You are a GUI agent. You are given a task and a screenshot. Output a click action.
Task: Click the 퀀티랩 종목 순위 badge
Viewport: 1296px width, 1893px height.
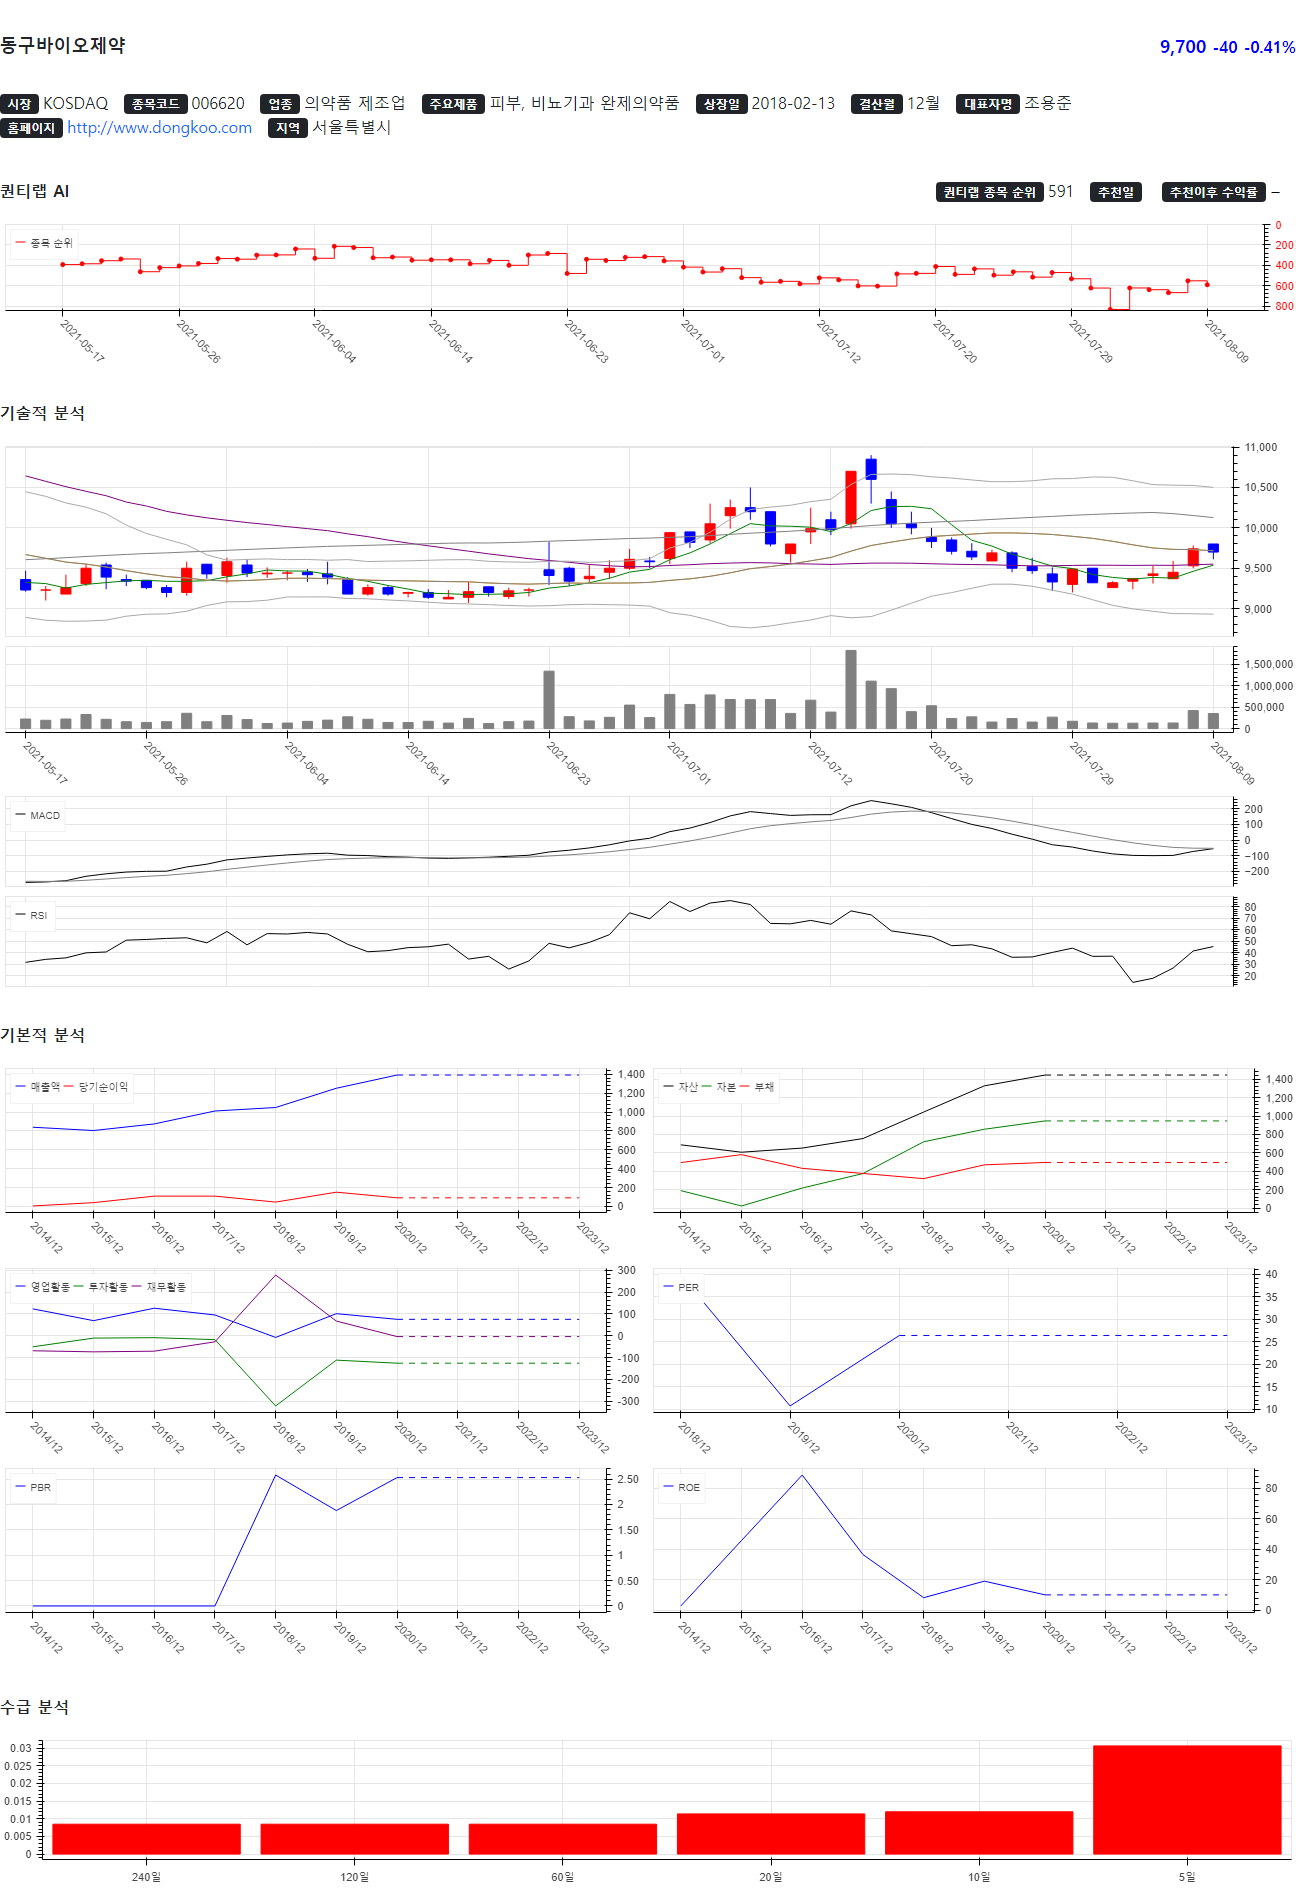990,192
